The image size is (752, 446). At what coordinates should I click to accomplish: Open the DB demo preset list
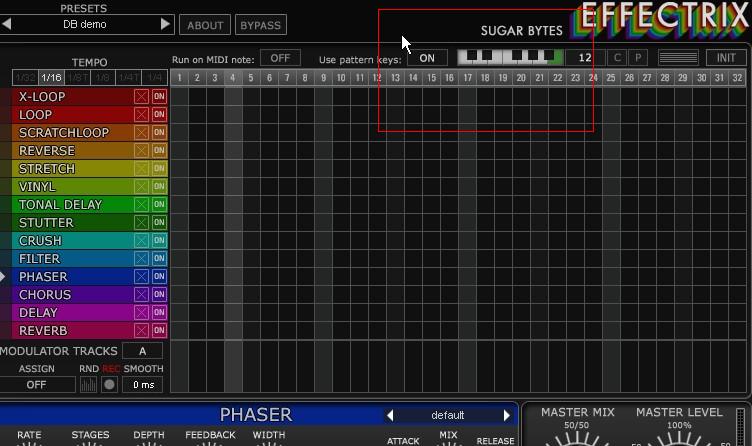click(x=85, y=24)
